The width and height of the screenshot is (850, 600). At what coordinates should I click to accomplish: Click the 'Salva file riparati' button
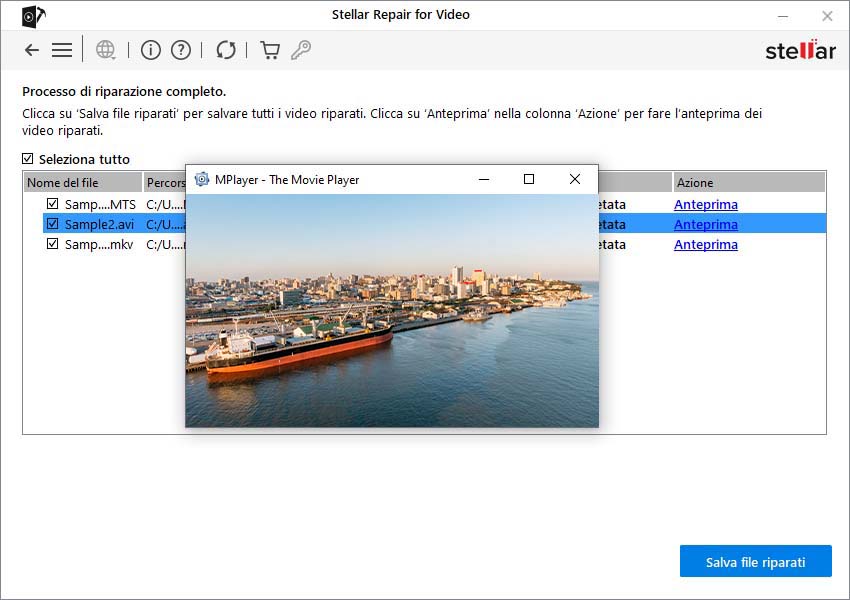(x=755, y=562)
